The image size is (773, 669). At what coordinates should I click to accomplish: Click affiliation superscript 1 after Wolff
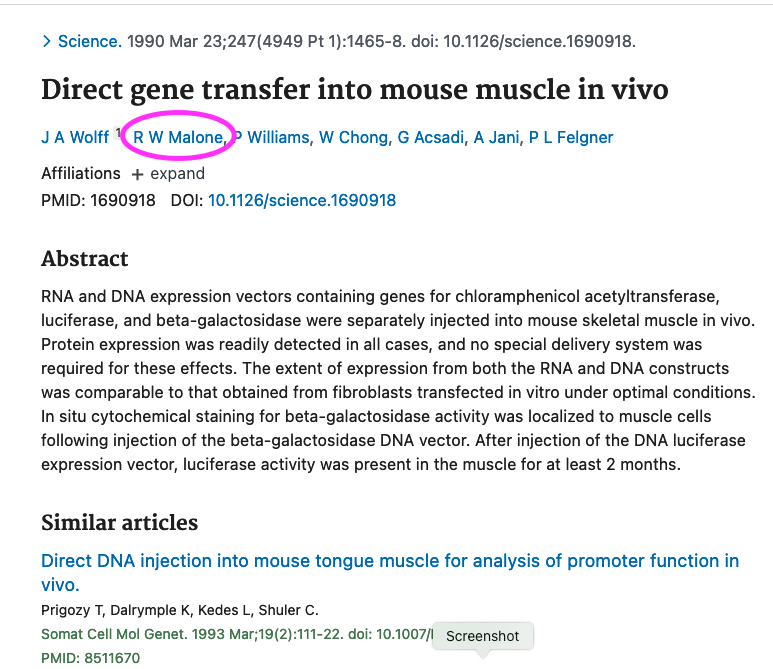tap(117, 132)
